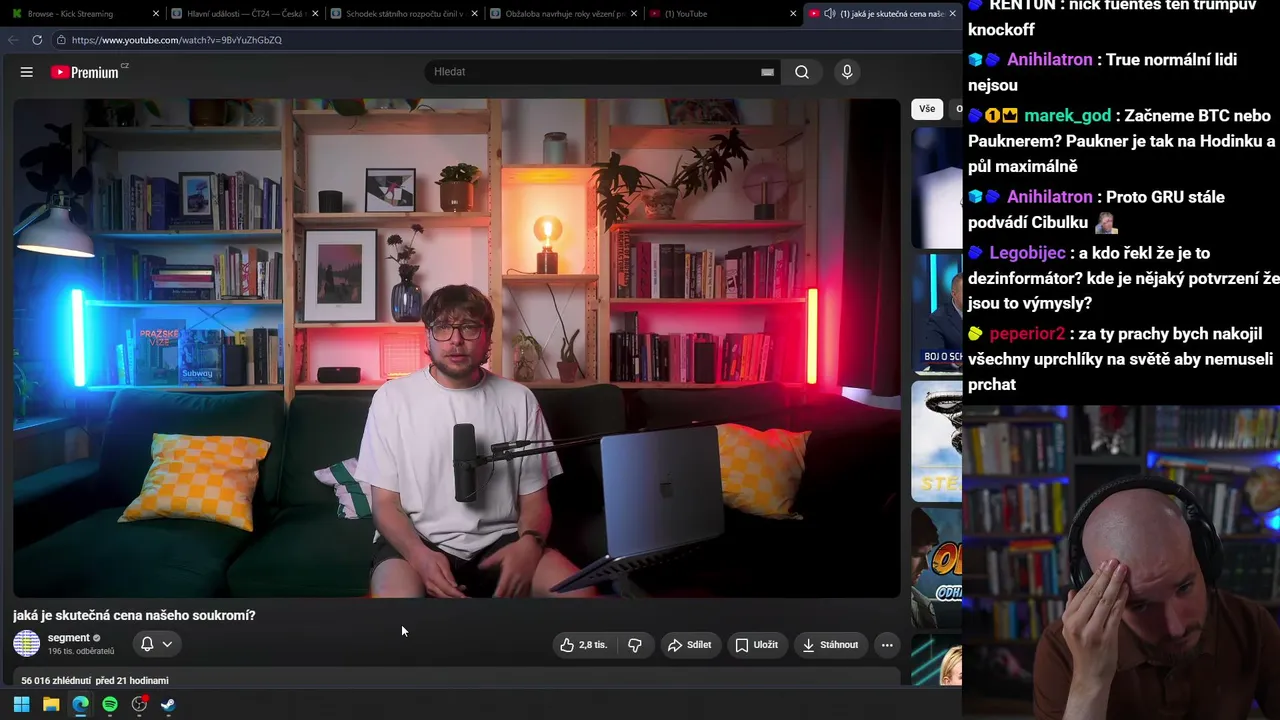Open notification bell dropdown for segment

click(156, 644)
